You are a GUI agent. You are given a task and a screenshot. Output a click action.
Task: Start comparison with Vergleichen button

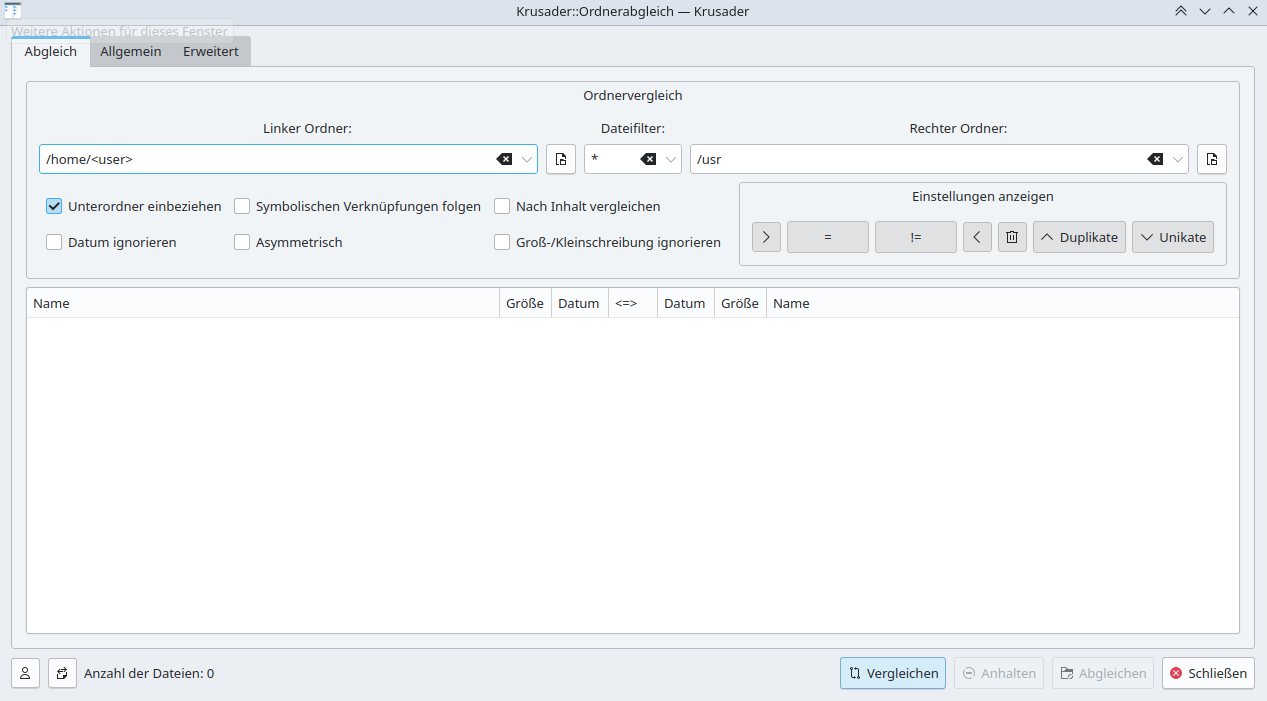click(x=893, y=673)
